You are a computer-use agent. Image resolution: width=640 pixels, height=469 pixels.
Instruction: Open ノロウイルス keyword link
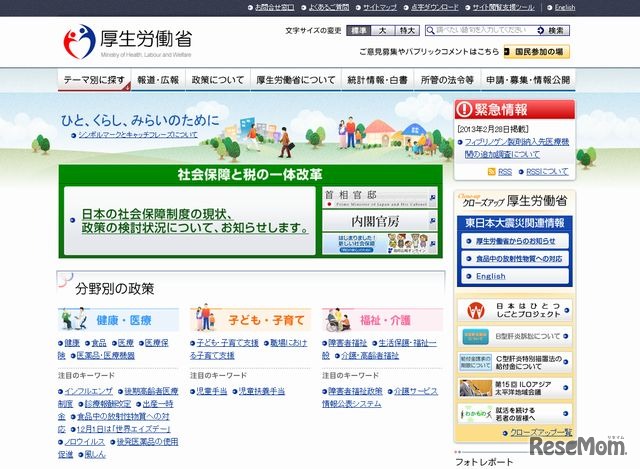(x=84, y=442)
